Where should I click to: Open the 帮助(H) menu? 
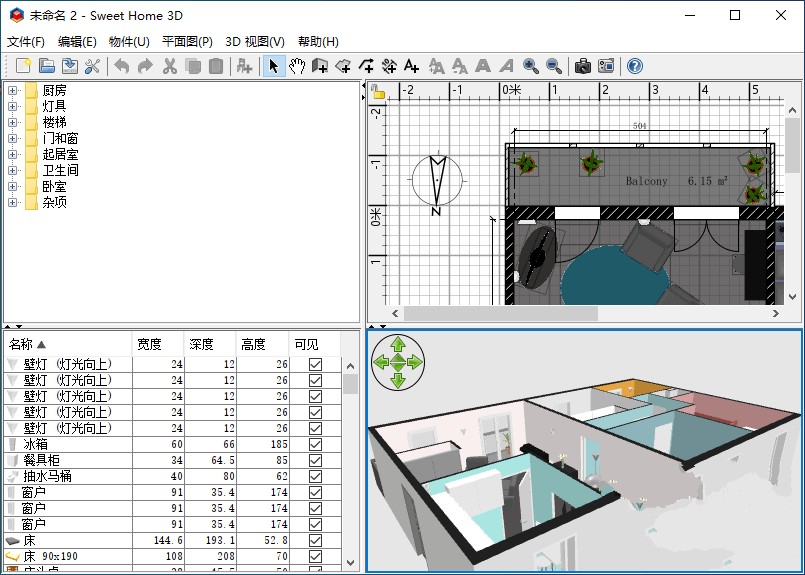(318, 42)
